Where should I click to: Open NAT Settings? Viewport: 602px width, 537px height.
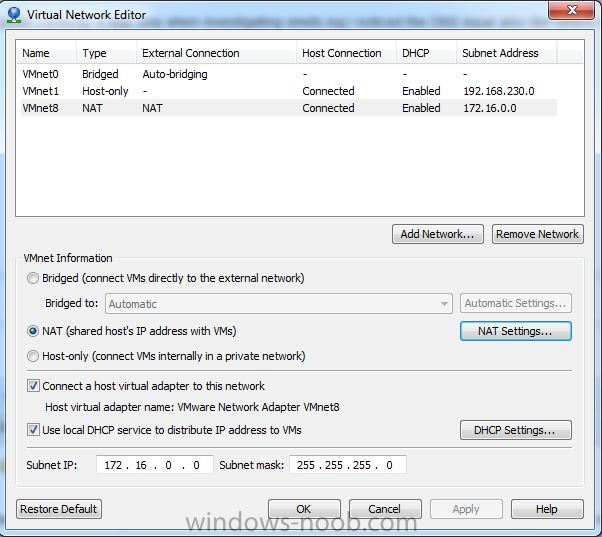point(516,331)
